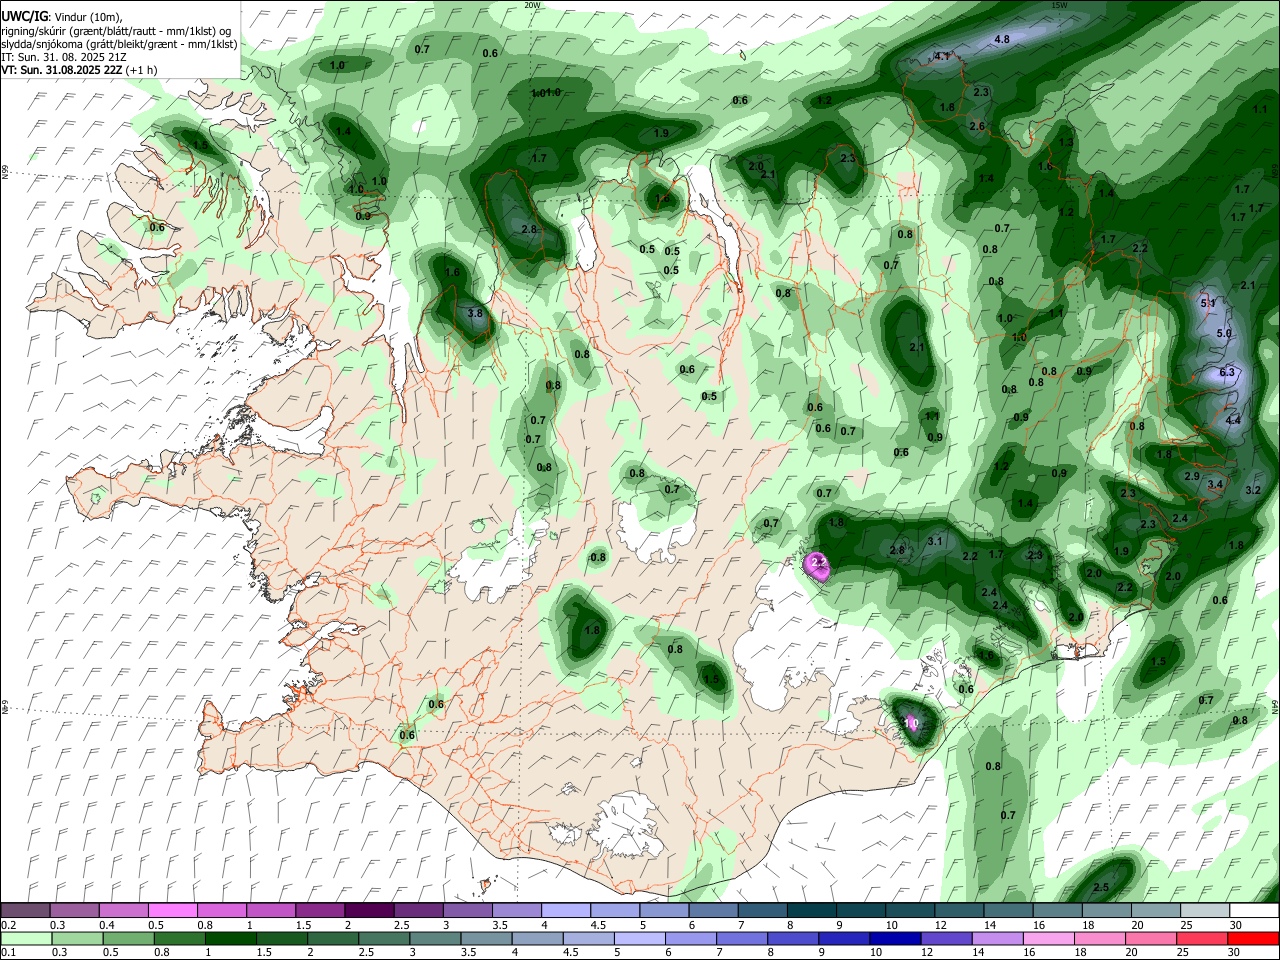Click the 6.3 precipitation value on the map
This screenshot has width=1280, height=960.
1228,372
